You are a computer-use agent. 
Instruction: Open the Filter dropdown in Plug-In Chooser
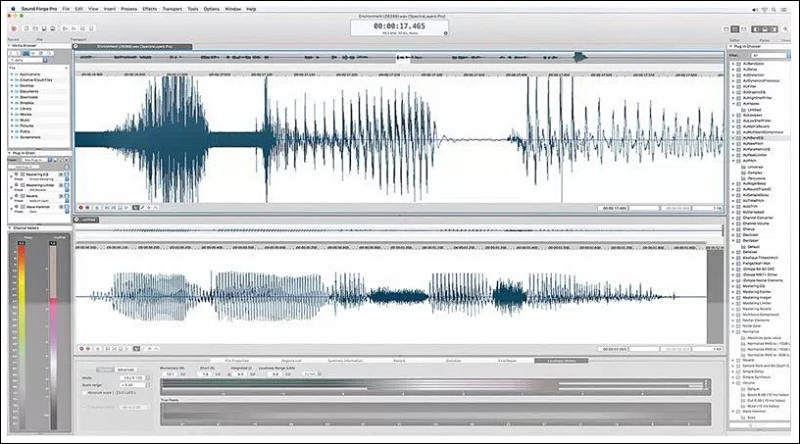(x=769, y=55)
